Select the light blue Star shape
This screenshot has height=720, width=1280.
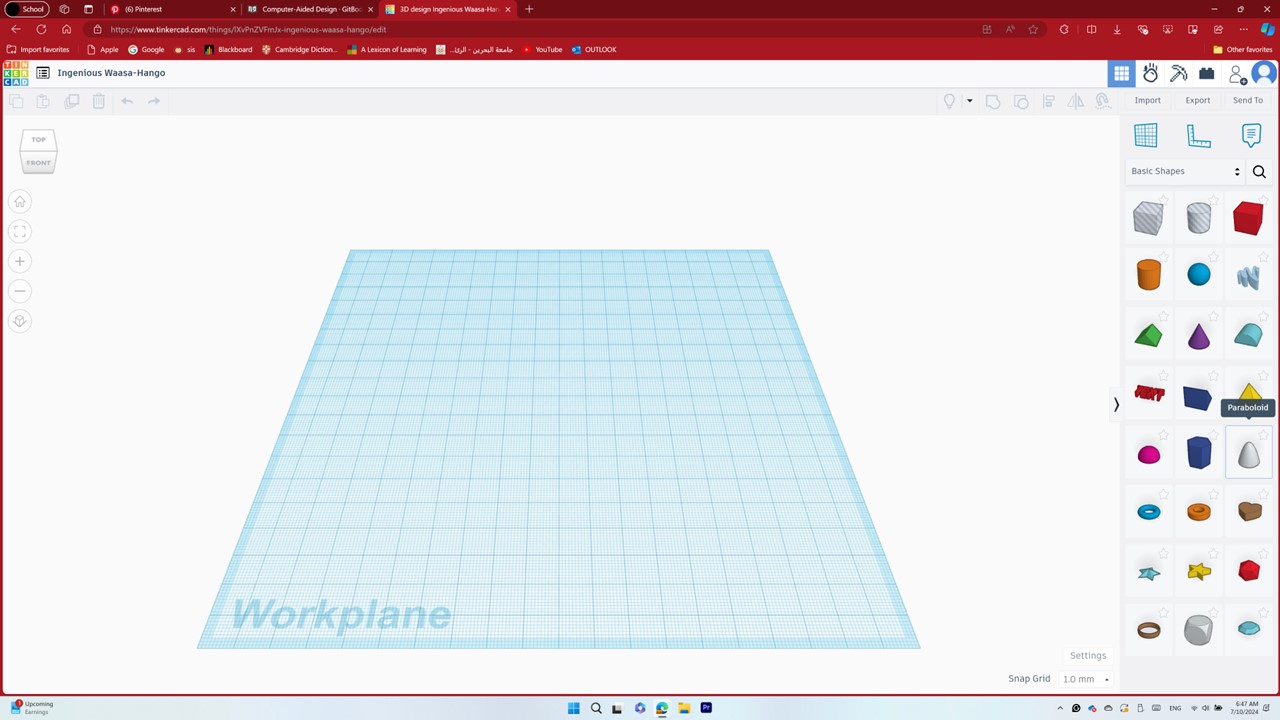pos(1149,572)
